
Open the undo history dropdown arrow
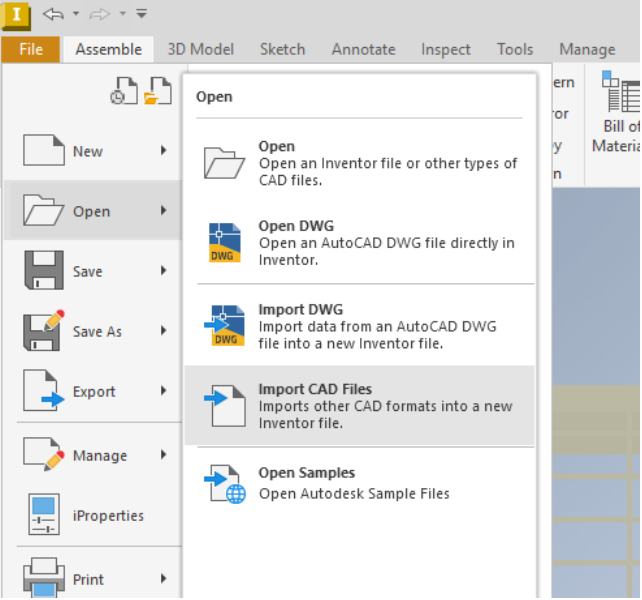coord(76,14)
